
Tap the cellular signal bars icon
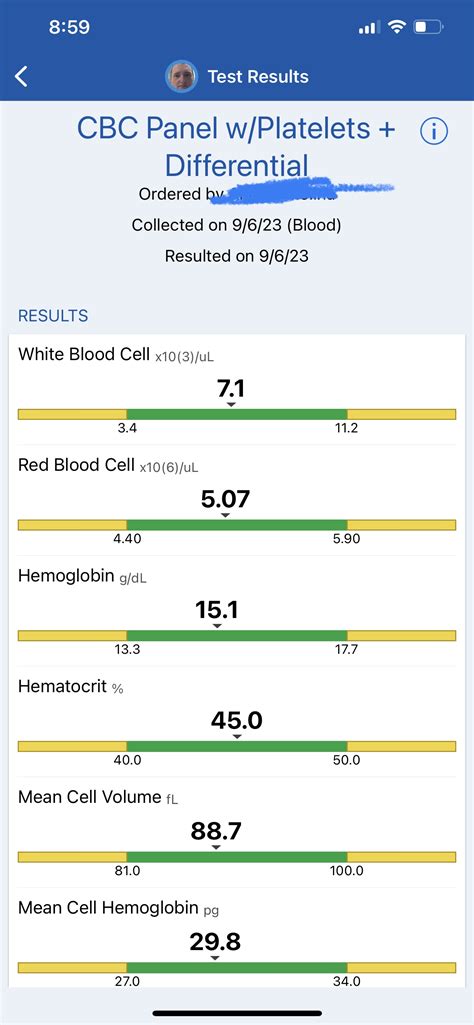(369, 27)
